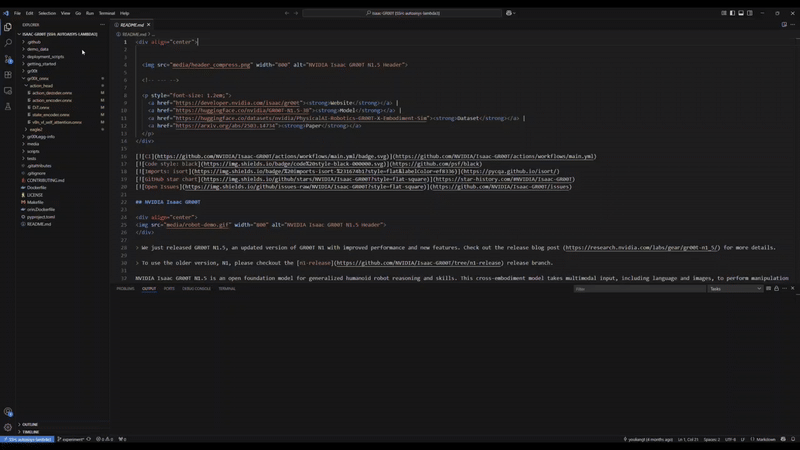The height and width of the screenshot is (450, 800).
Task: Open panel more actions ellipsis
Action: [785, 289]
